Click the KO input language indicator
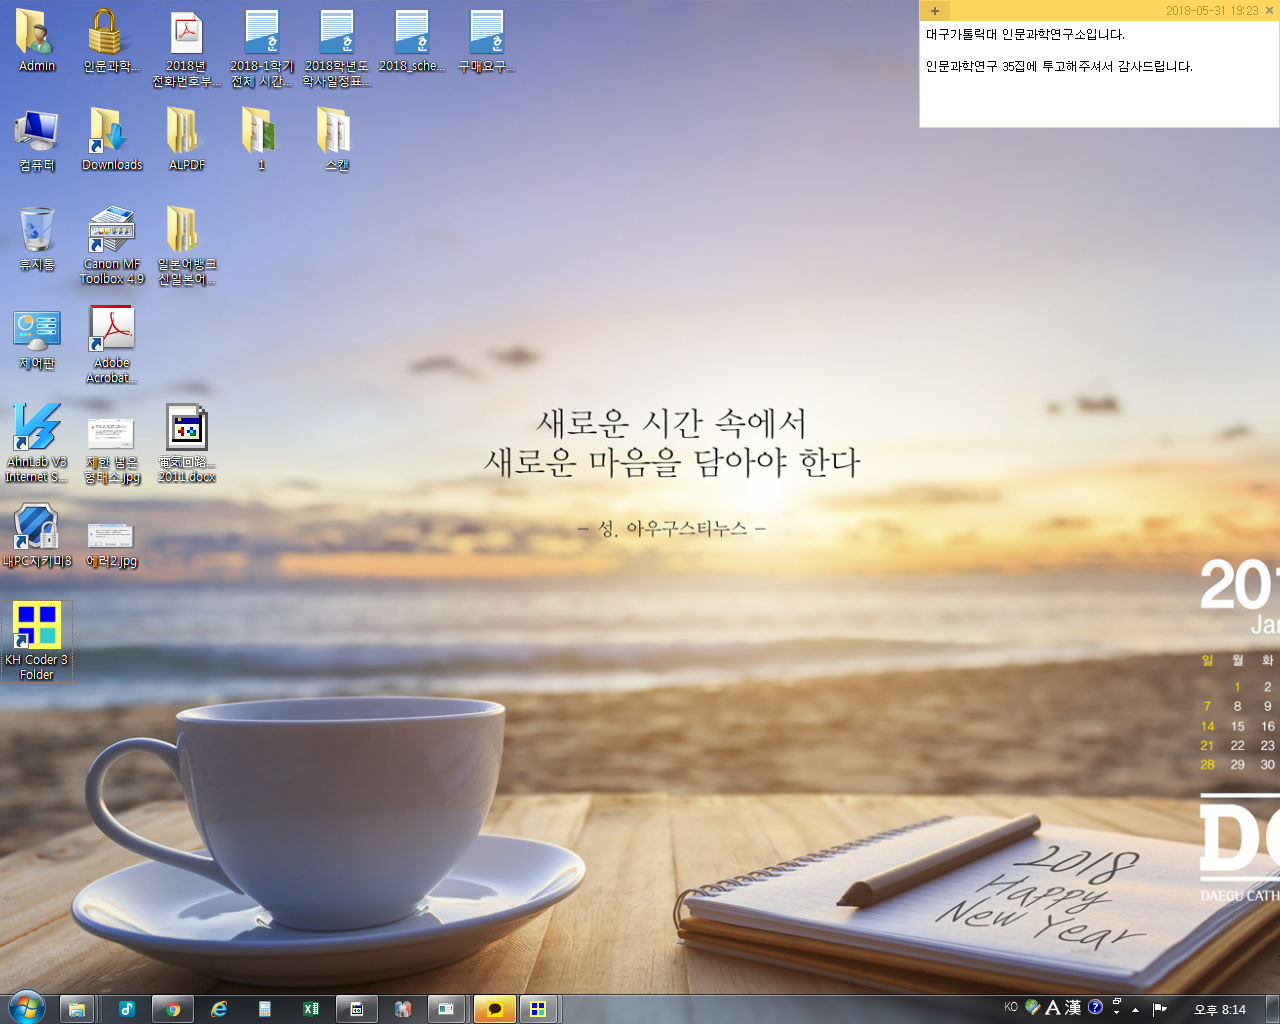 1011,1007
